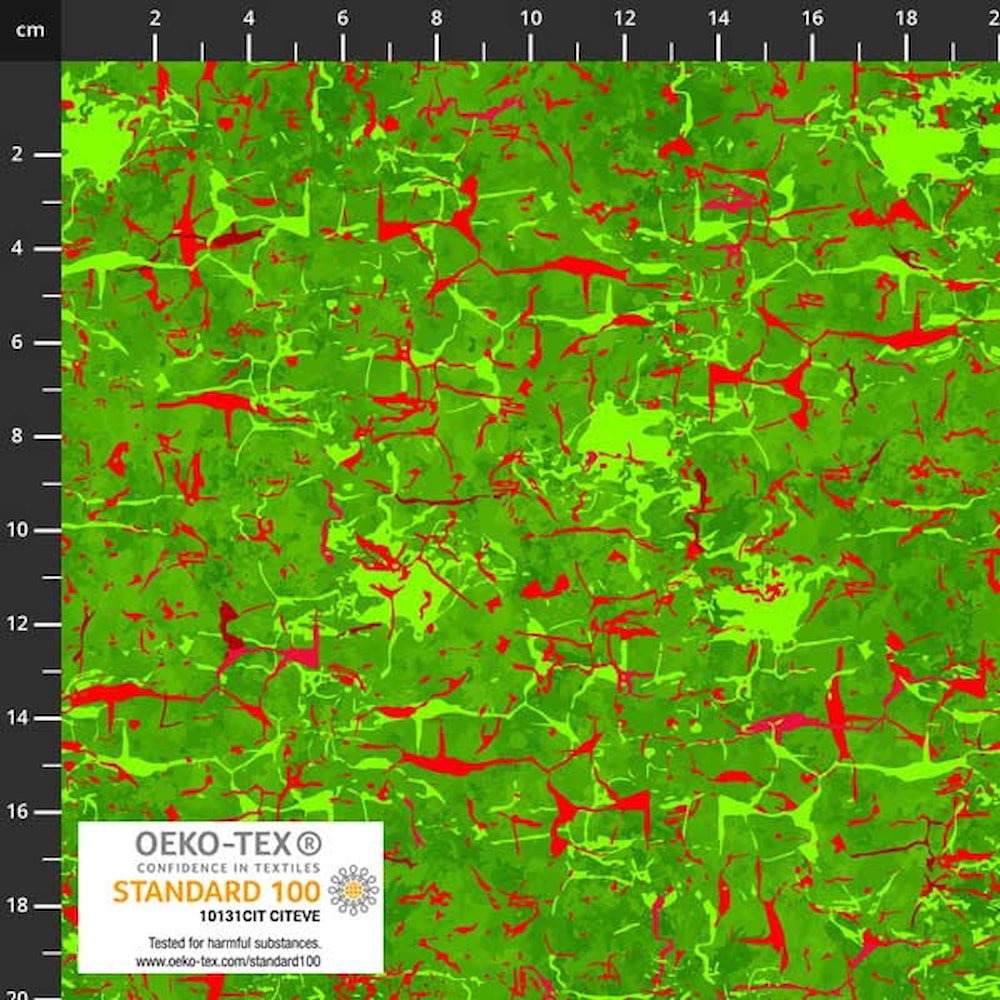Expand the CONFIDENCE IN TEXTILES section
The width and height of the screenshot is (1000, 1000).
[x=228, y=868]
